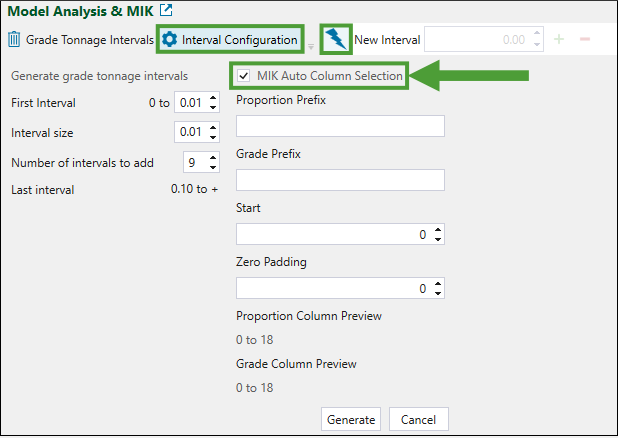Increase Number of intervals to add
This screenshot has width=618, height=438.
tap(214, 158)
